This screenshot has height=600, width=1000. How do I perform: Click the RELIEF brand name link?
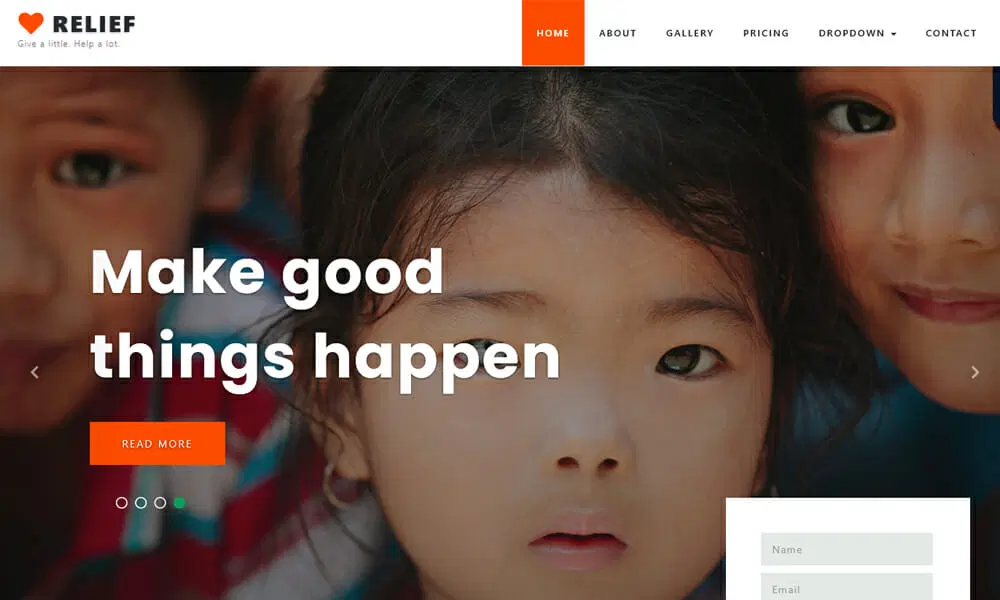click(94, 24)
